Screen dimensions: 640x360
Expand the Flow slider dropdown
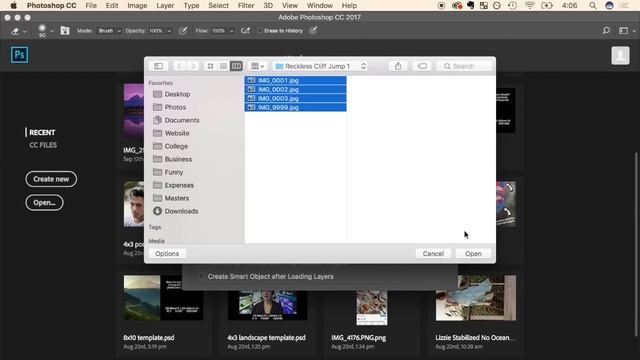coord(231,31)
